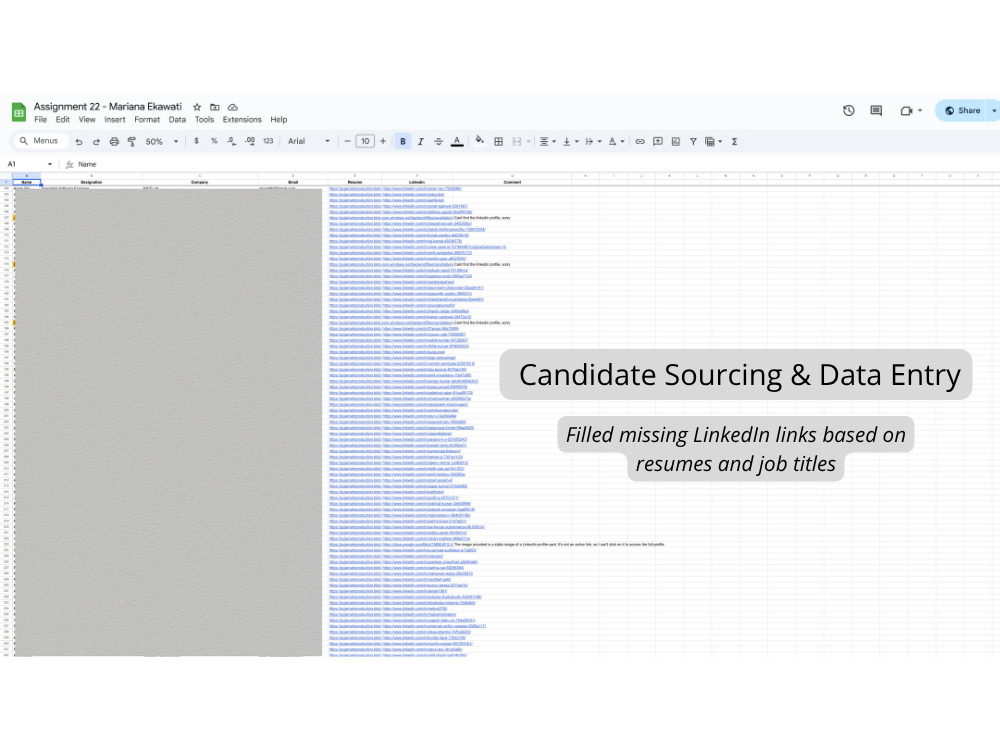
Task: Open the Insert menu
Action: click(115, 119)
